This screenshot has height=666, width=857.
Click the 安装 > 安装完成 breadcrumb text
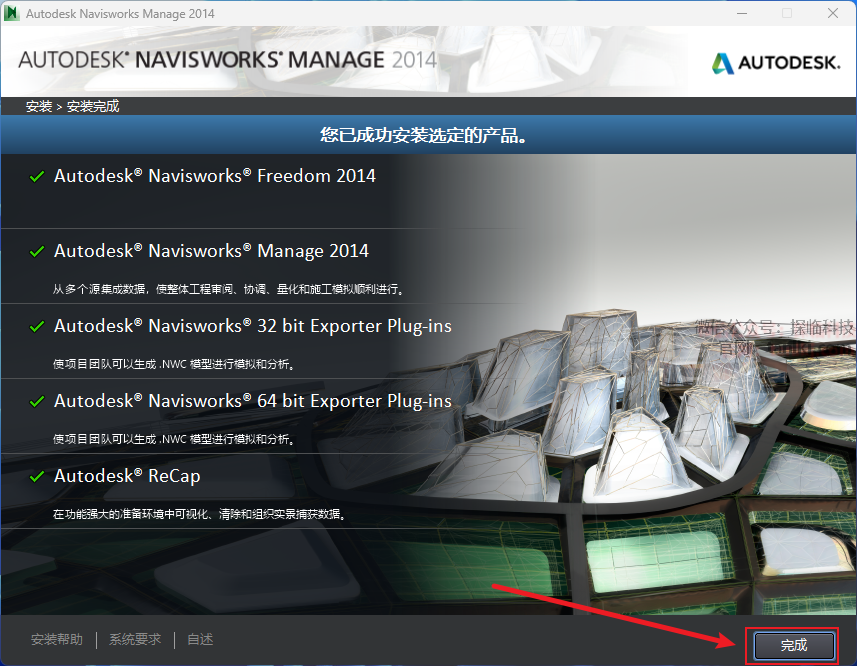[72, 106]
